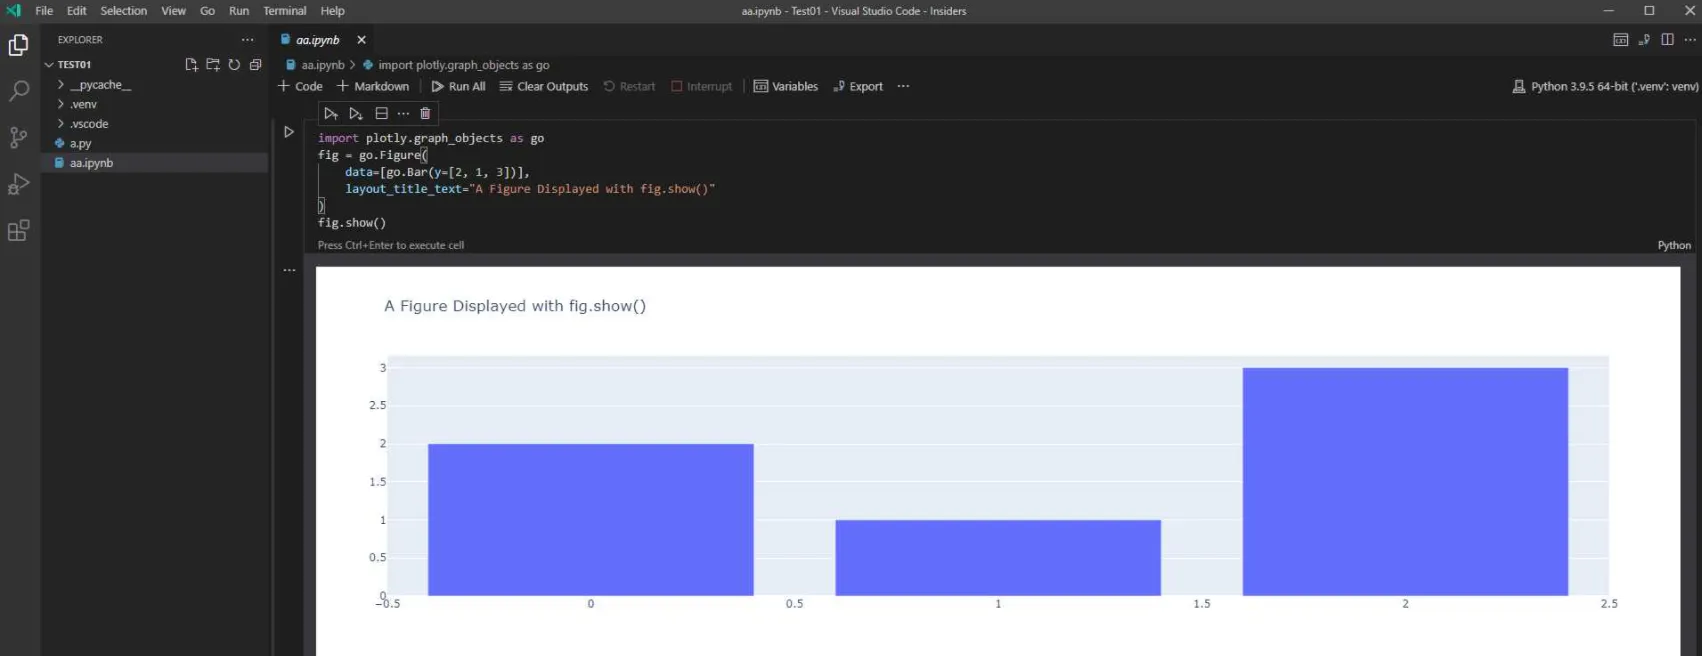Viewport: 1702px width, 656px height.
Task: Refresh the Explorer file tree
Action: point(234,64)
